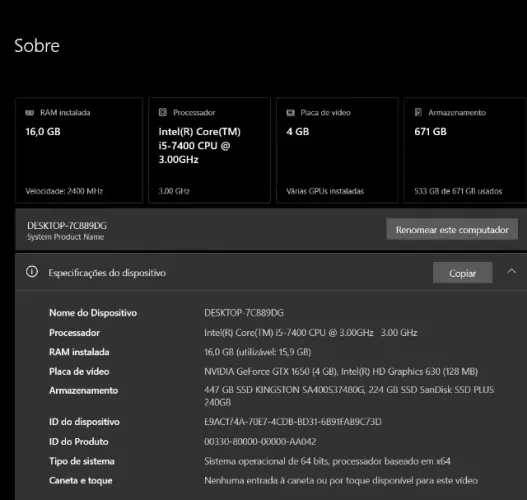The height and width of the screenshot is (500, 527).
Task: Click DESKTOP-7C889DG value in specifications list
Action: pyautogui.click(x=244, y=313)
